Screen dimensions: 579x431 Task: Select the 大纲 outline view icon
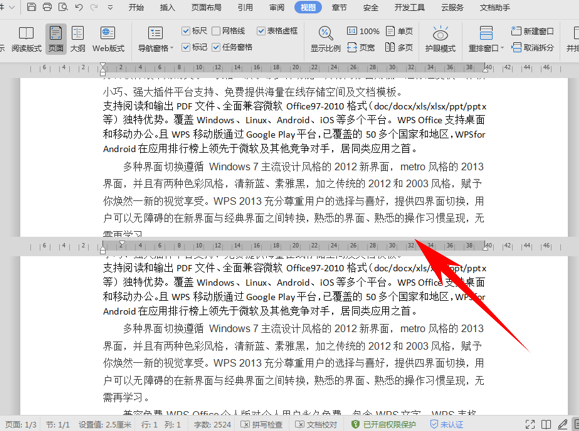[x=78, y=39]
